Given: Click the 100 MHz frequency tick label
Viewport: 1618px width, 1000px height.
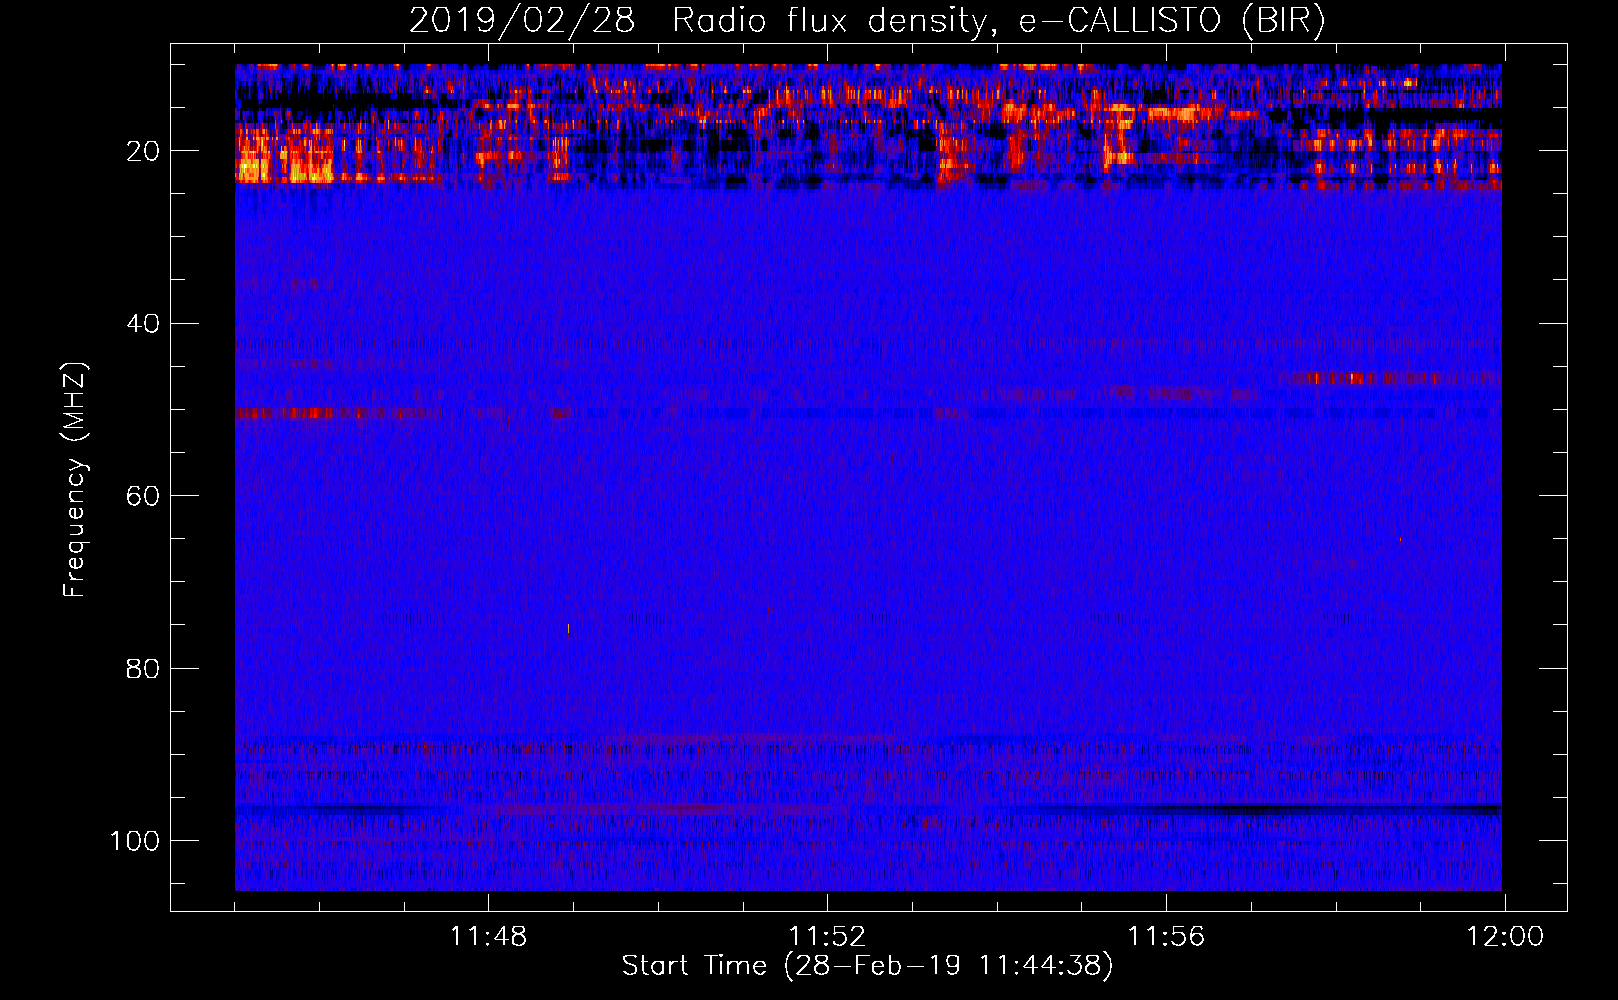Looking at the screenshot, I should (135, 841).
